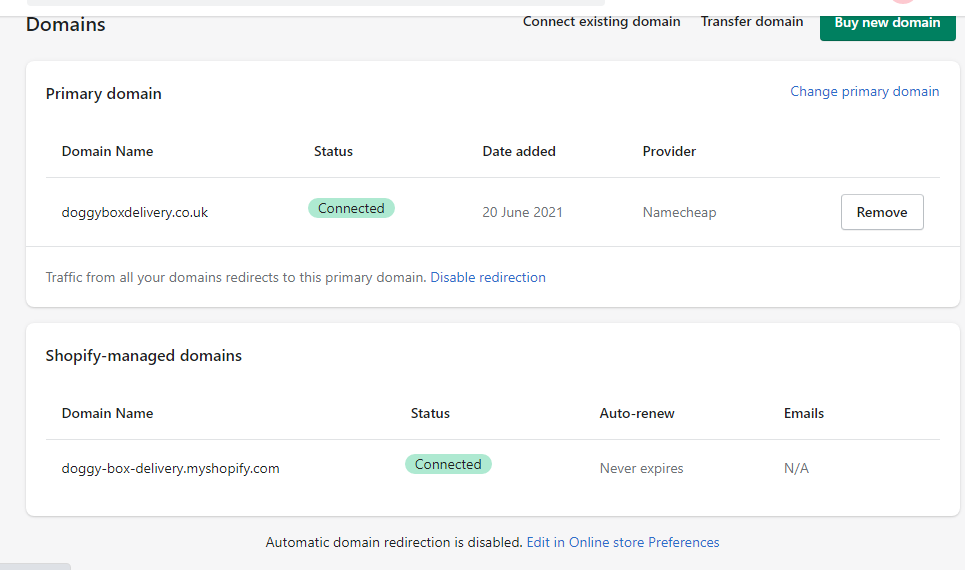Open the Transfer domain option
The width and height of the screenshot is (965, 570).
751,21
